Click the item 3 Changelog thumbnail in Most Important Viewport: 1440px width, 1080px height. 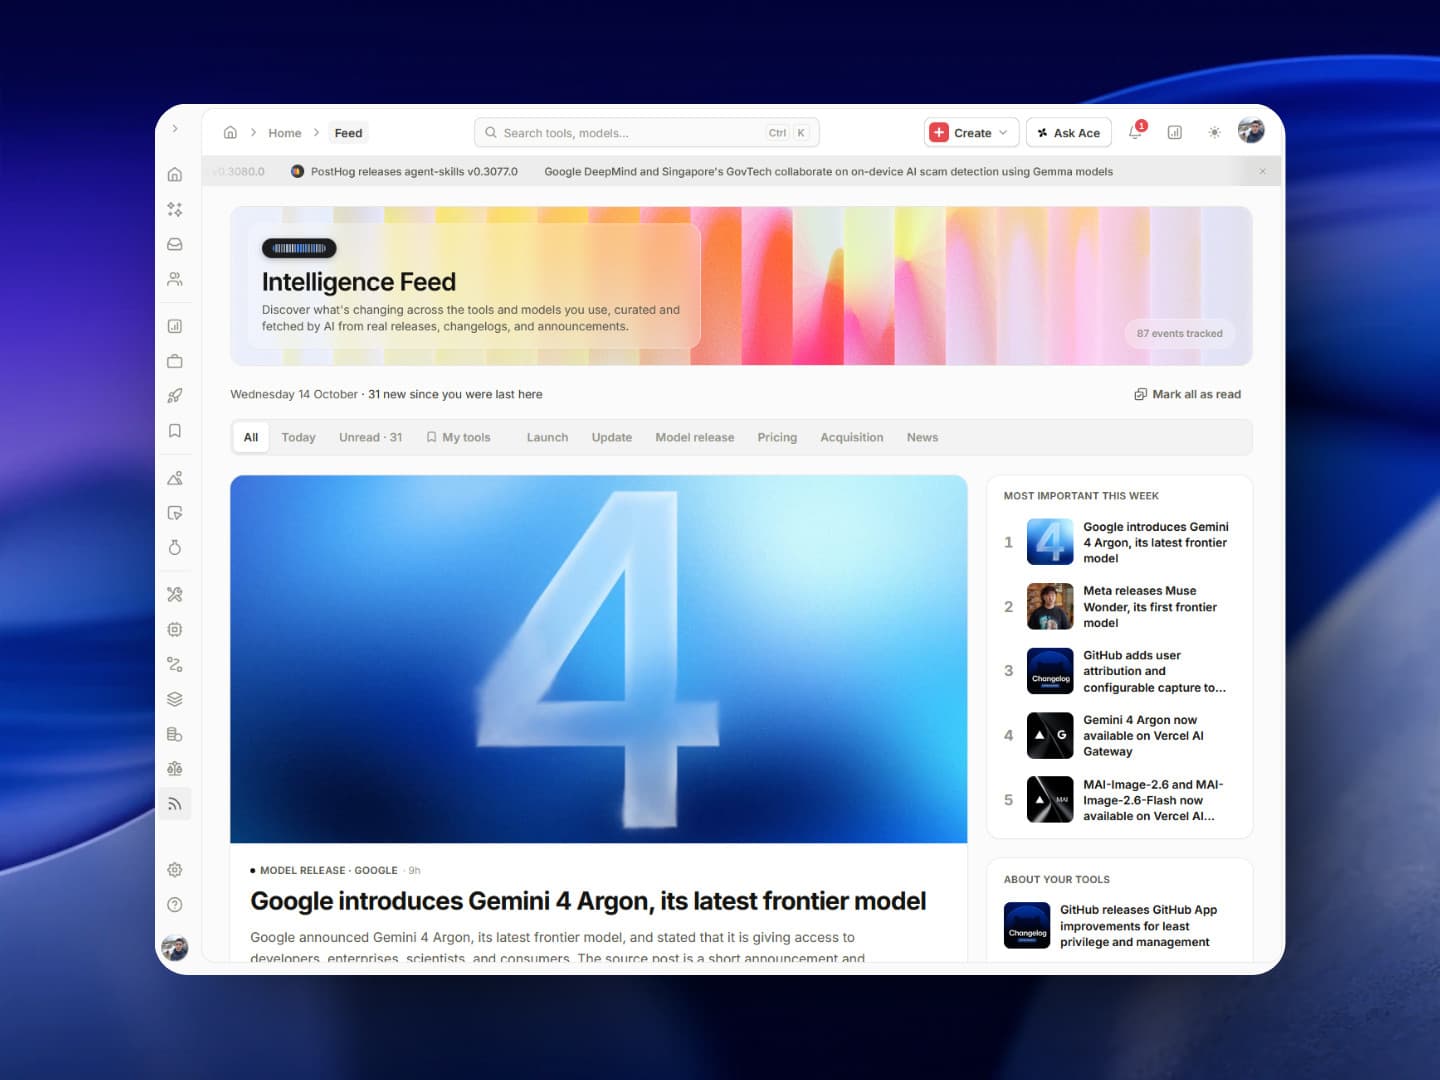[1050, 671]
